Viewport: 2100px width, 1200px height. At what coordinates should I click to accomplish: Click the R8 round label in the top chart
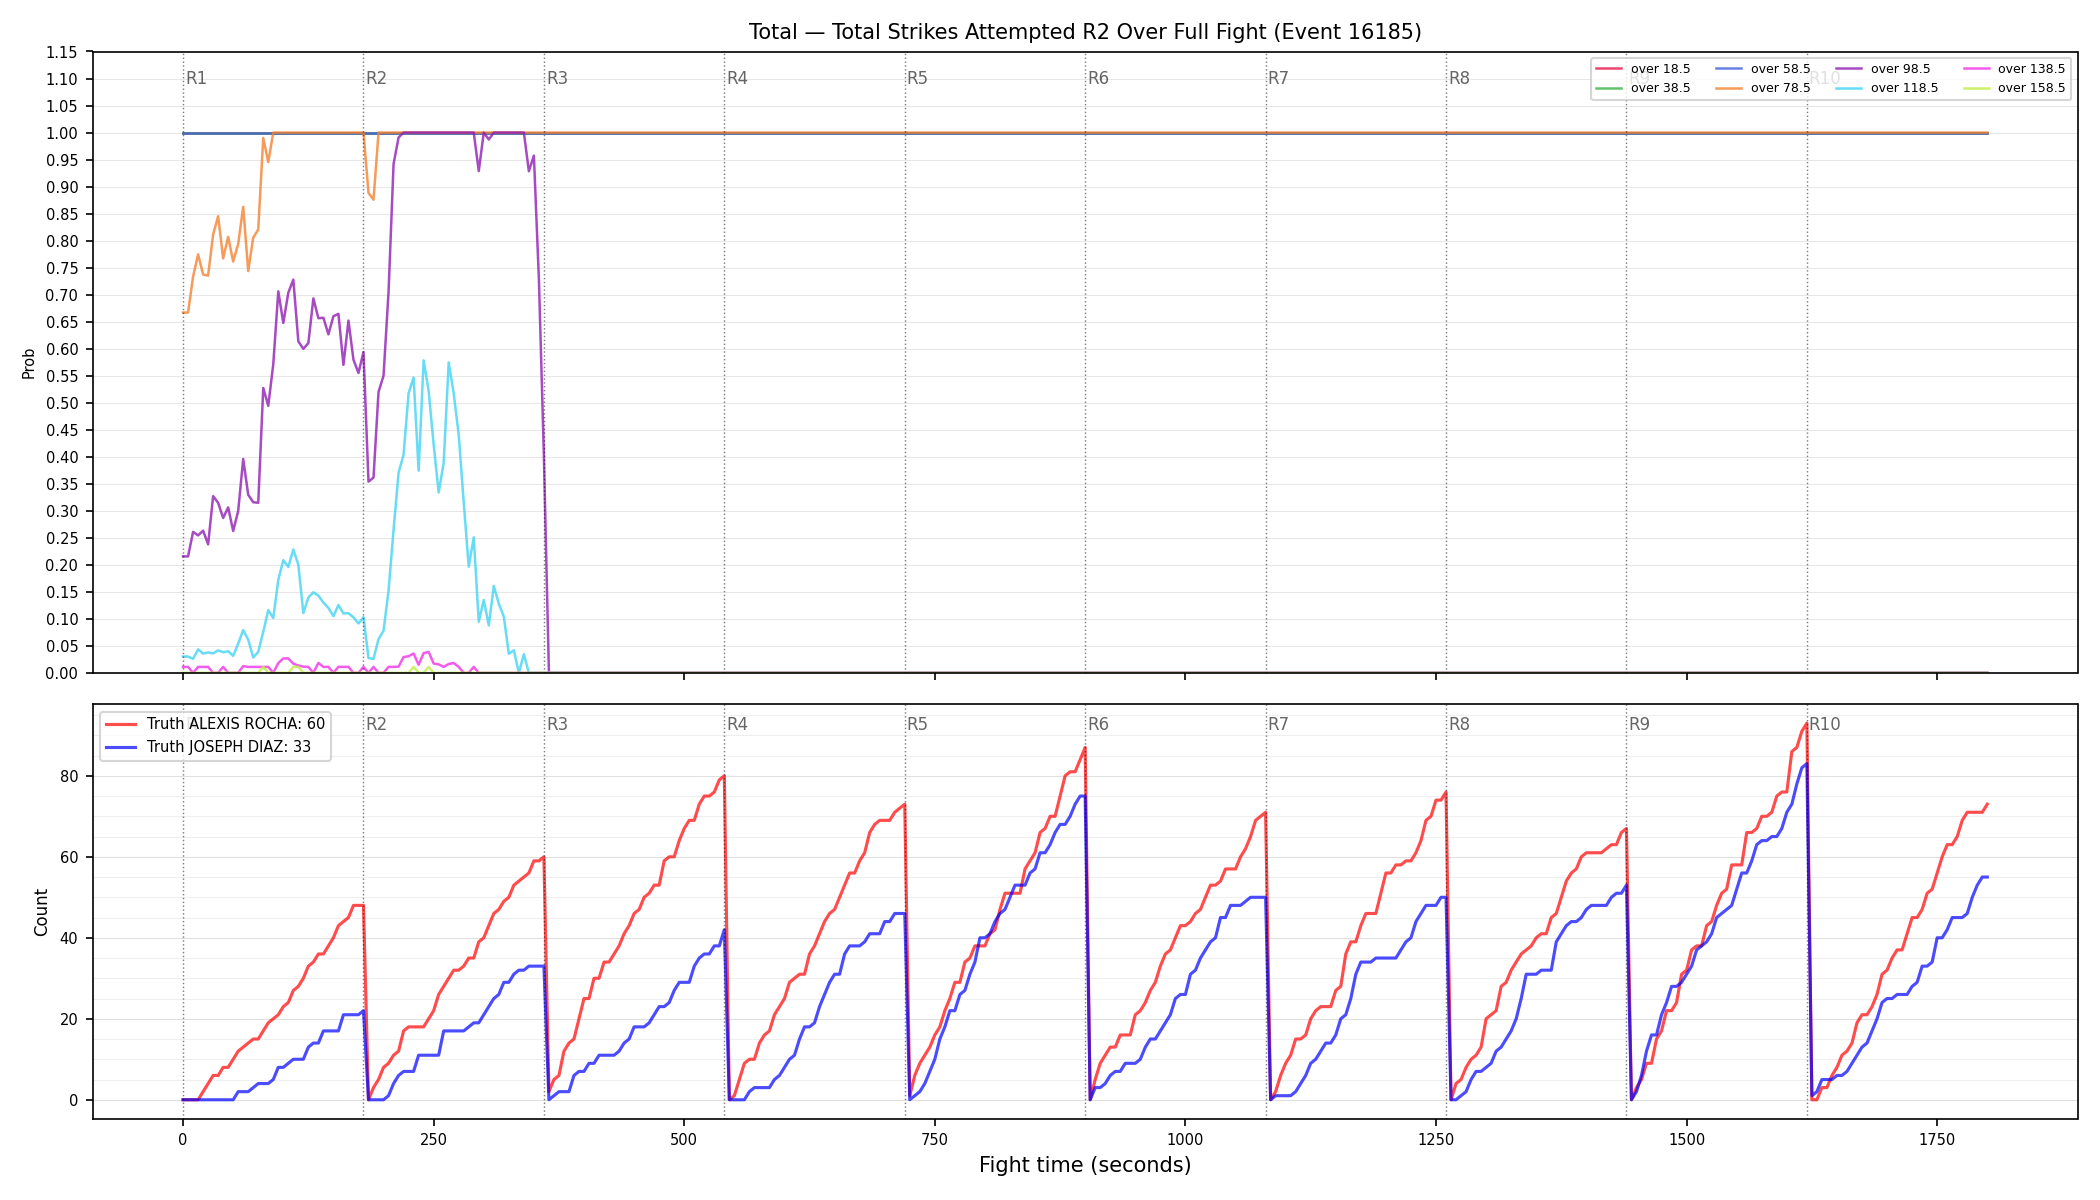1459,78
